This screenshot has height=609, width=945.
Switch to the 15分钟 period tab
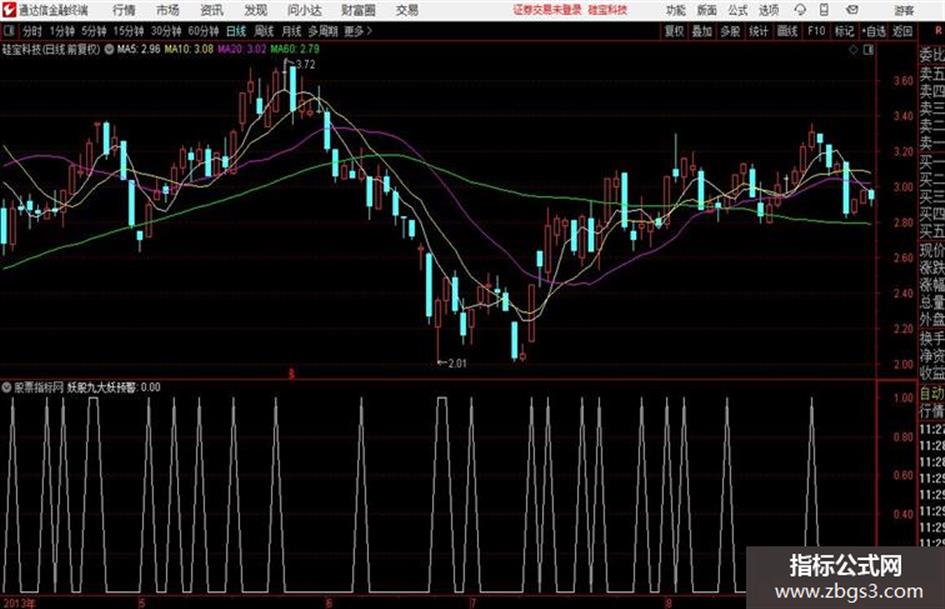[129, 31]
